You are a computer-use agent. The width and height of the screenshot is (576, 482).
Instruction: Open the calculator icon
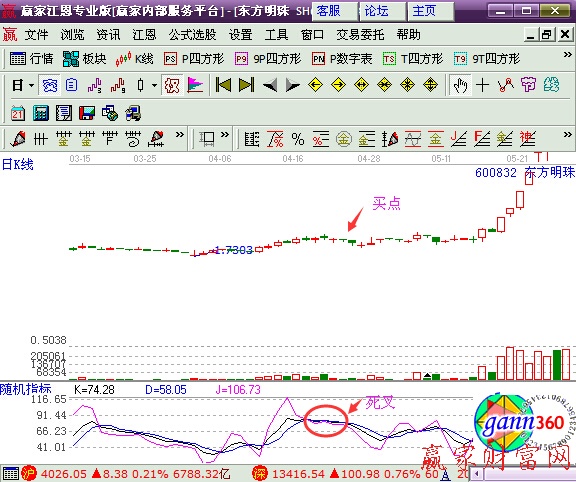(x=41, y=113)
